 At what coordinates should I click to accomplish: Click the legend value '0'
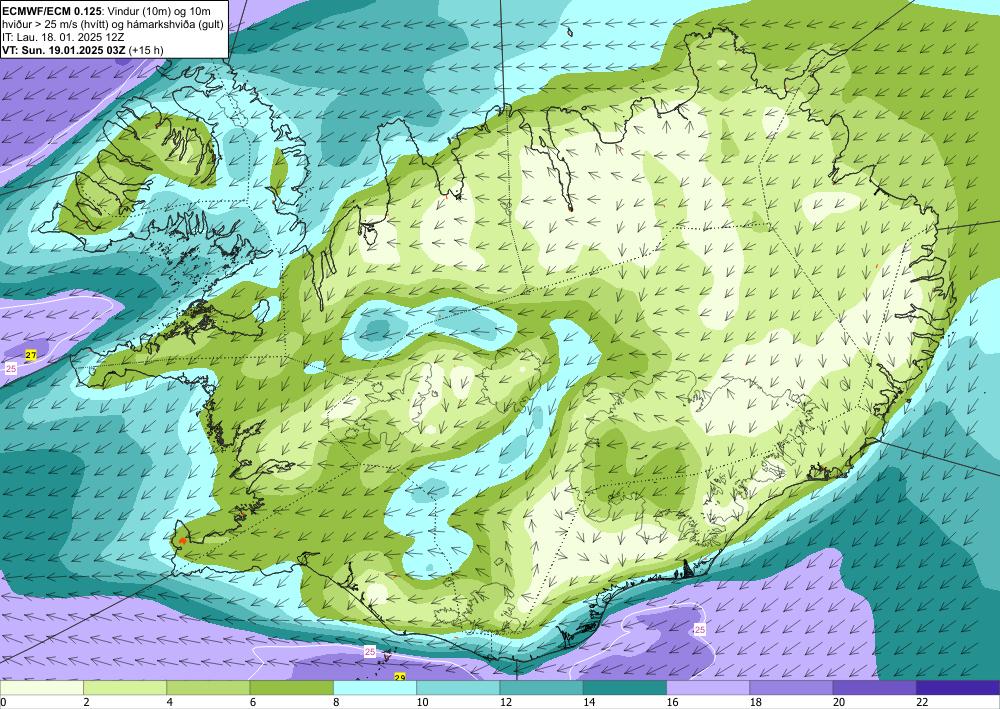coord(3,702)
